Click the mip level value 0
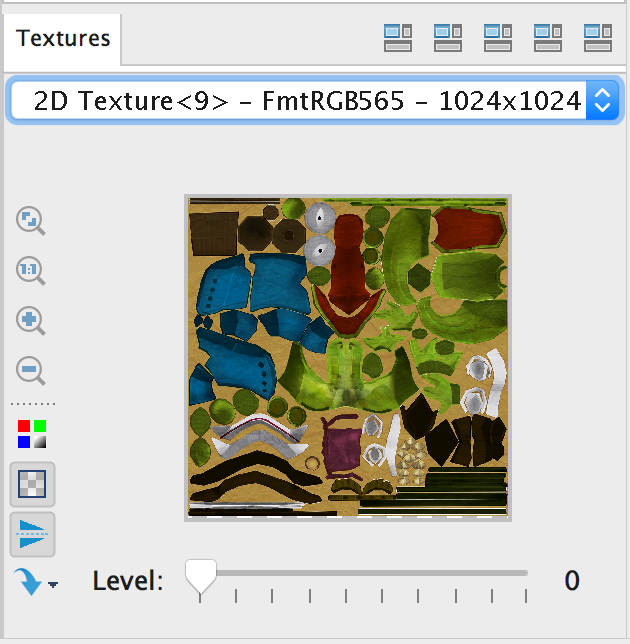The width and height of the screenshot is (630, 644). click(x=572, y=581)
